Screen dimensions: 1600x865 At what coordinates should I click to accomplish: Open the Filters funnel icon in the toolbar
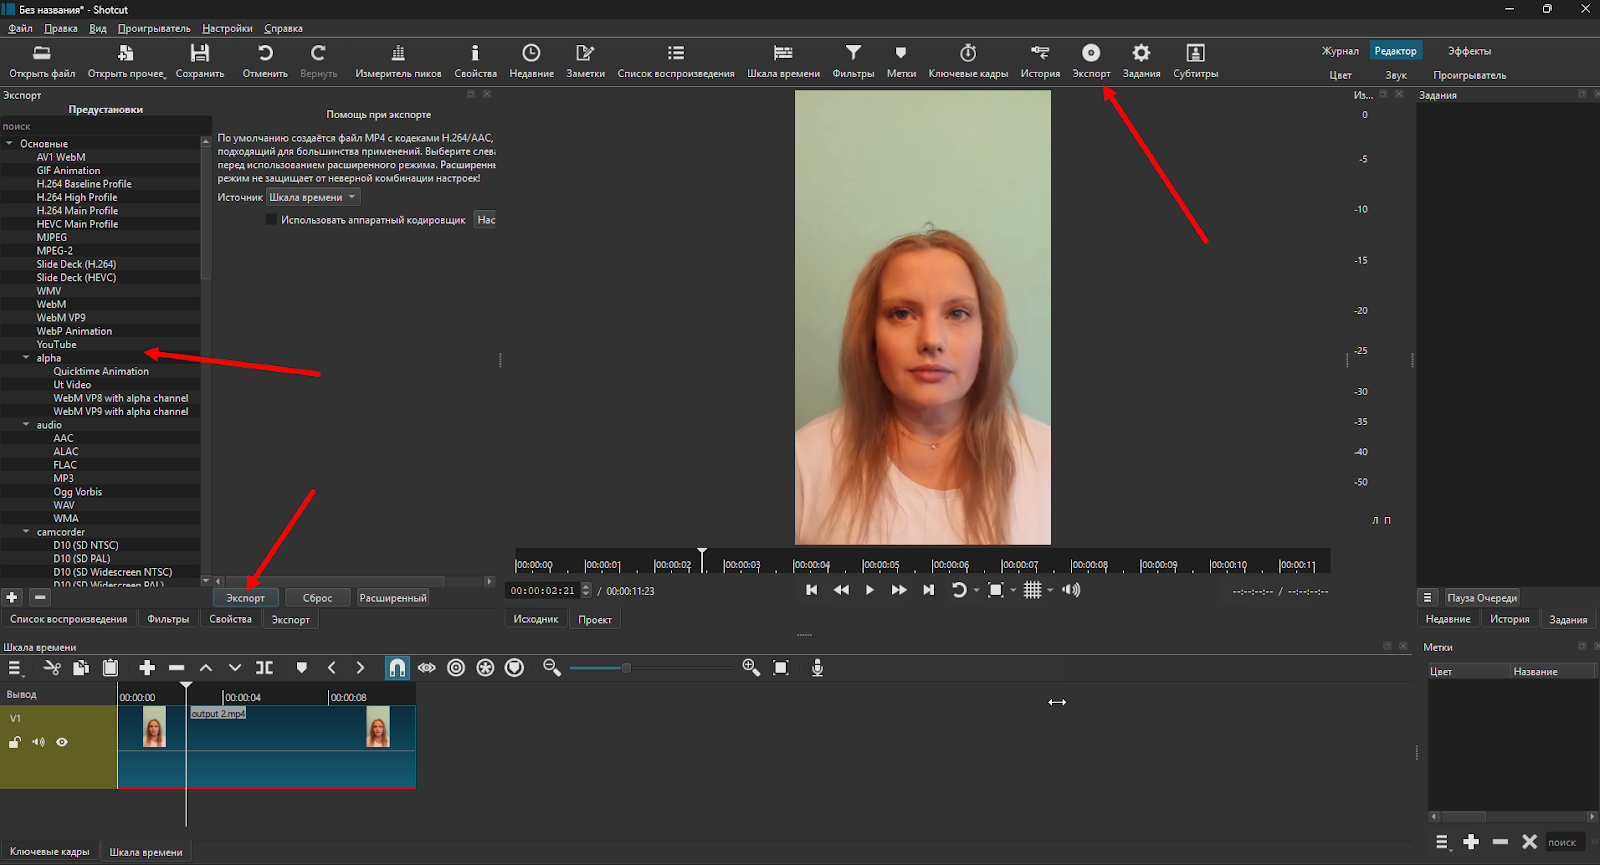[853, 54]
